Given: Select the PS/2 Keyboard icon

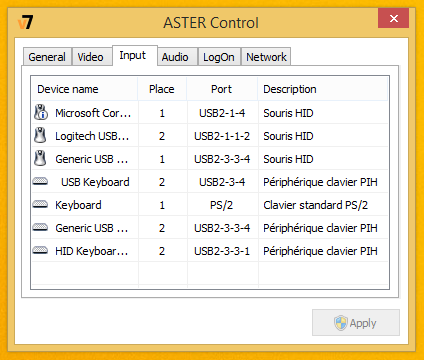Looking at the screenshot, I should click(x=40, y=205).
